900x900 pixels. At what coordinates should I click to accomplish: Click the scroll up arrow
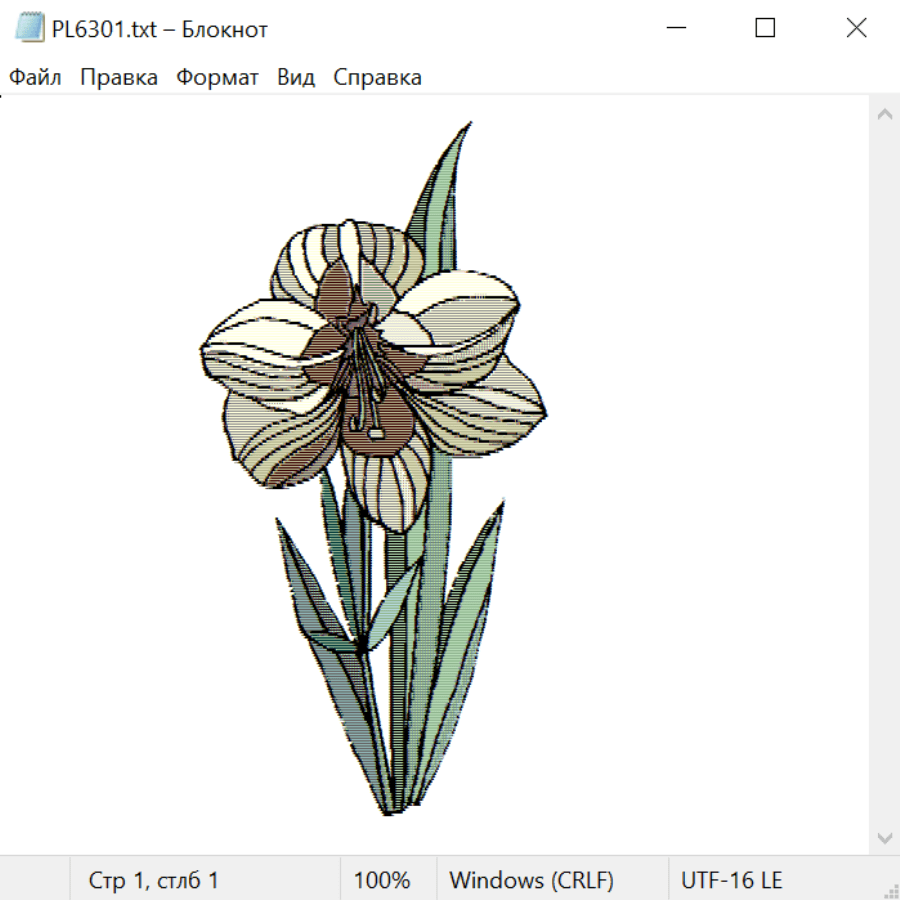tap(884, 115)
